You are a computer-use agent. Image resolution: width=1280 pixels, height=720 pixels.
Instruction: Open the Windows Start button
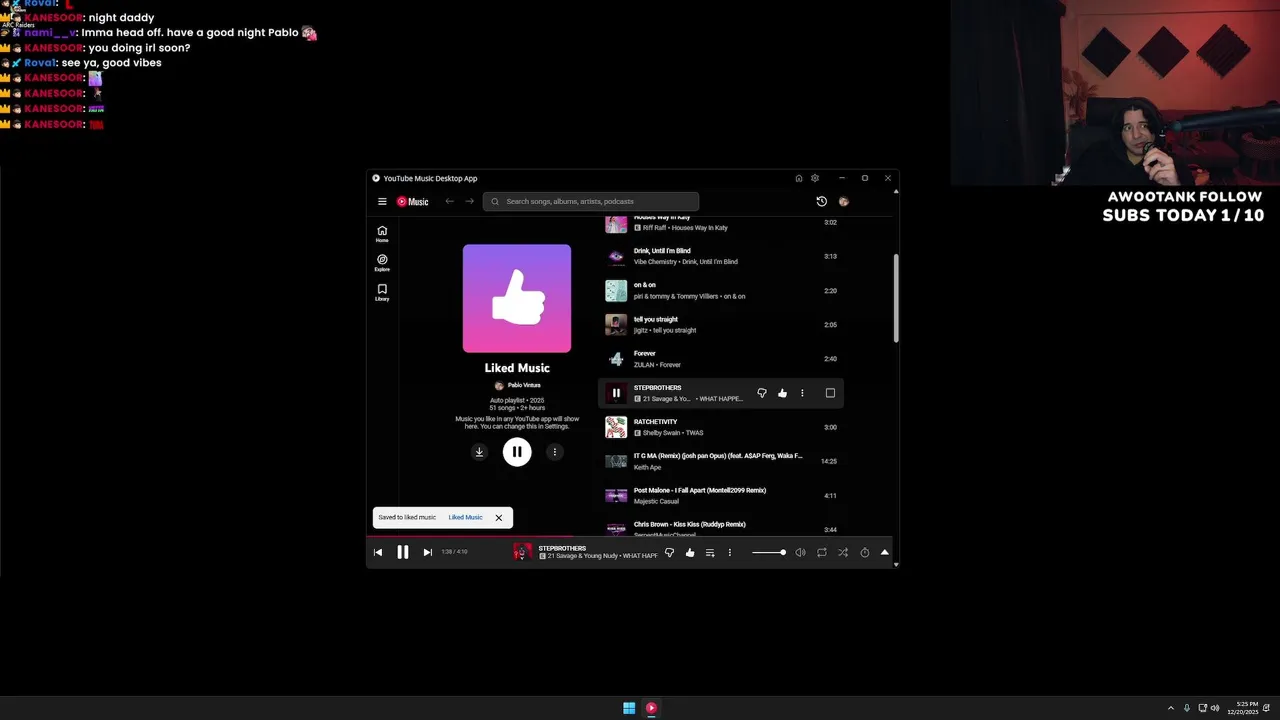[629, 708]
